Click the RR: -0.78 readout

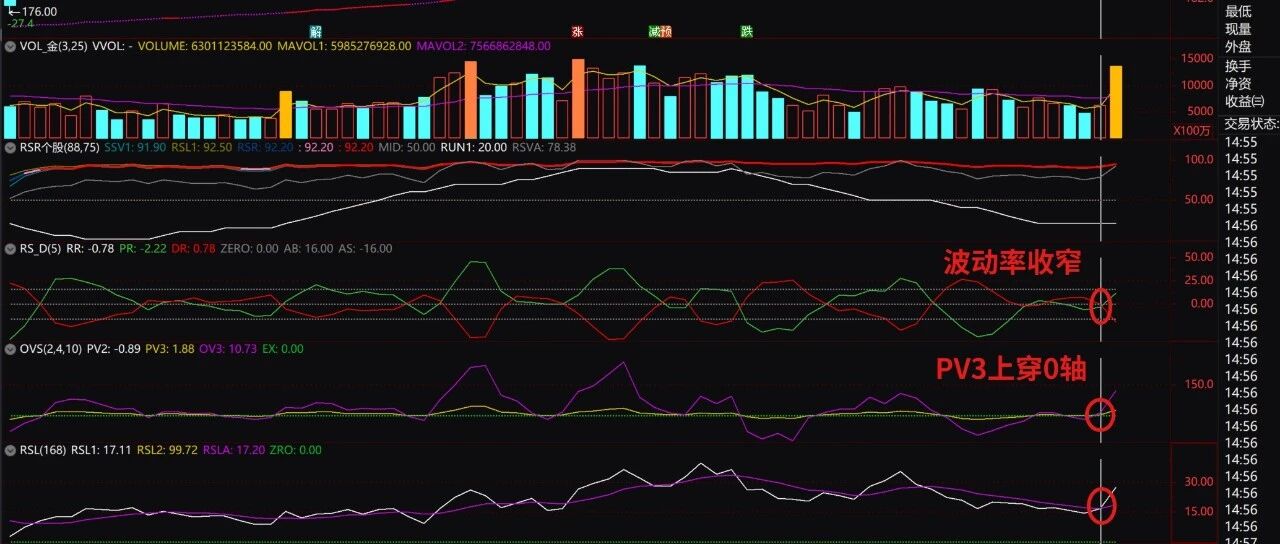[x=88, y=248]
